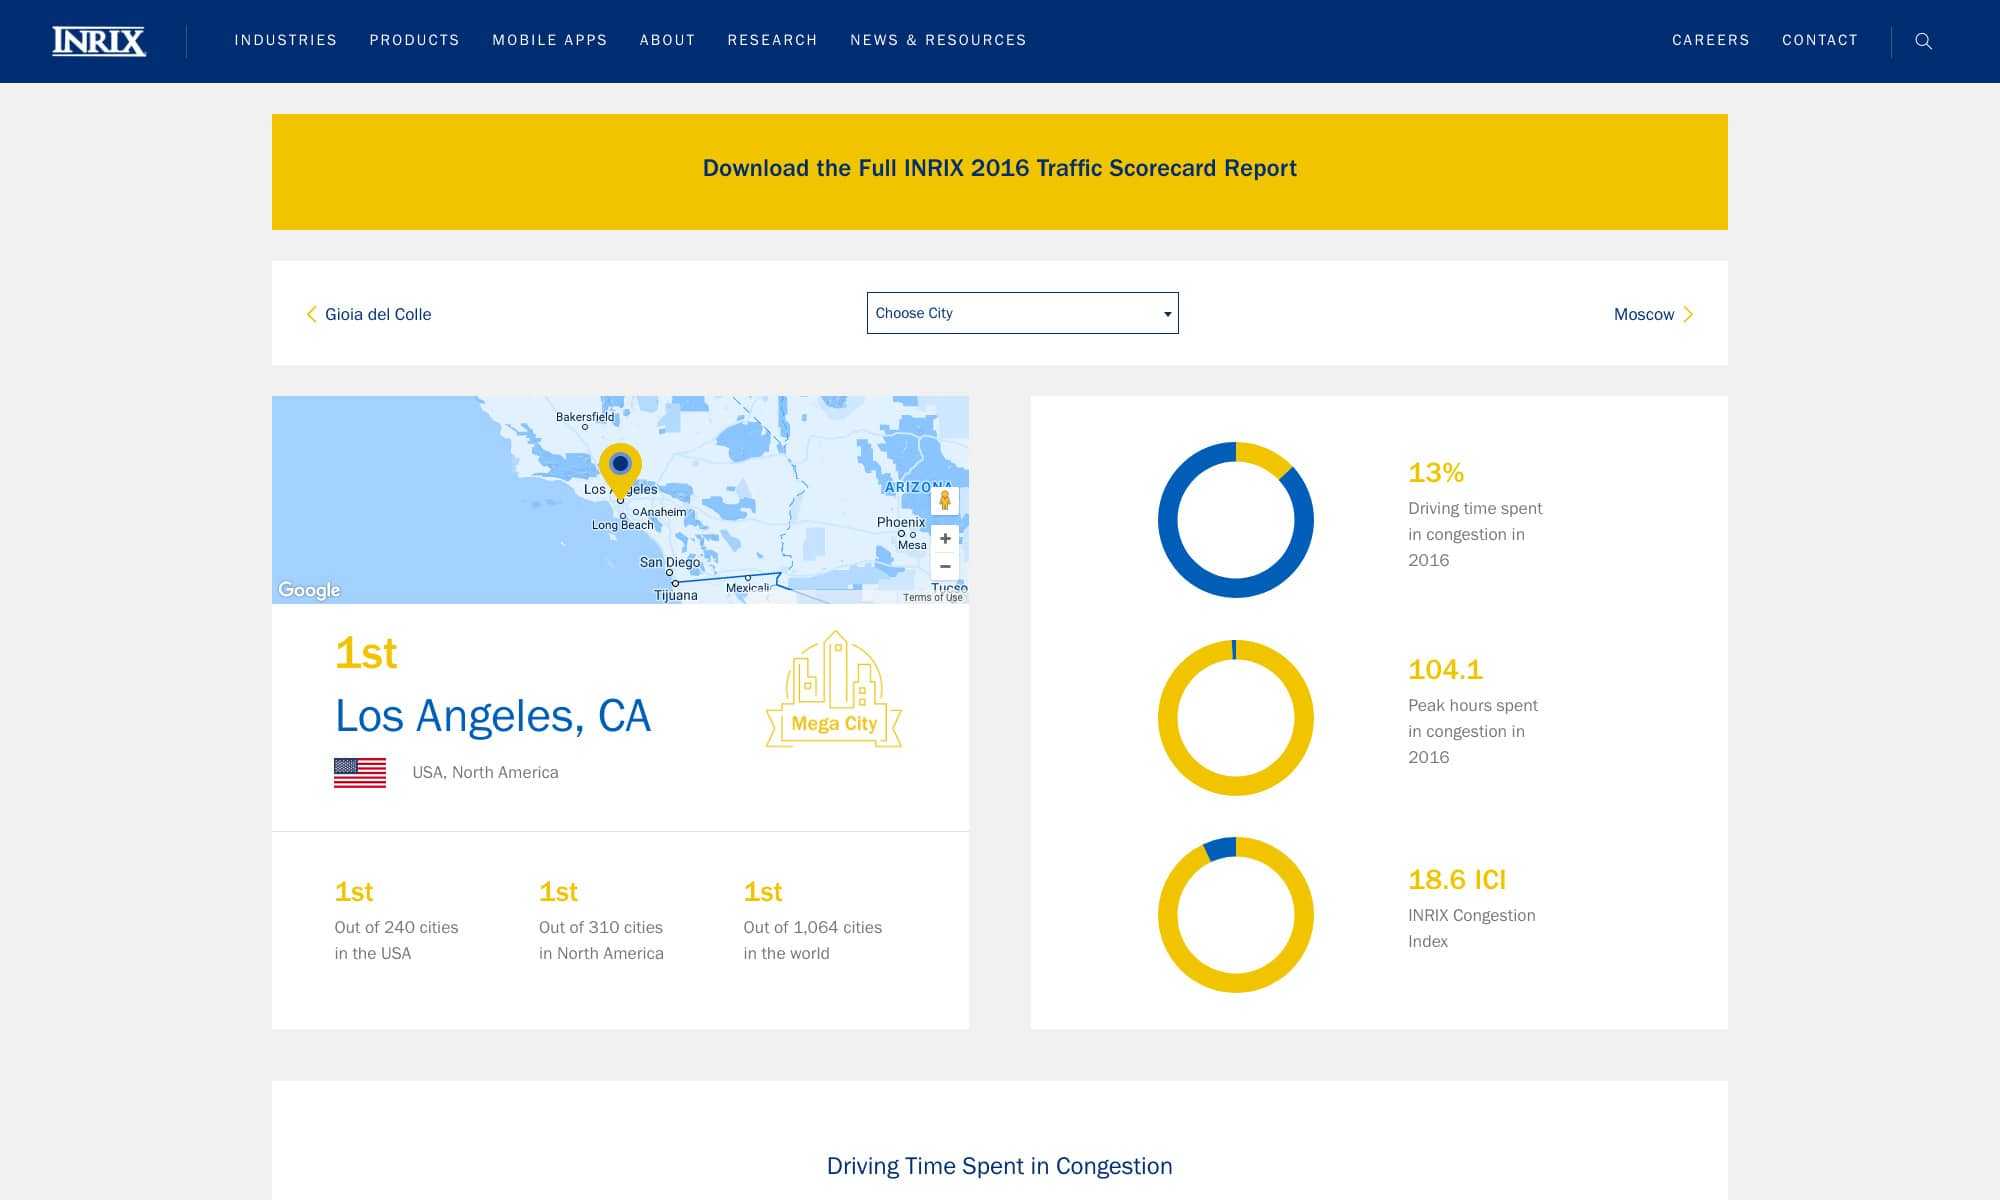Click the San Diego label on map
The height and width of the screenshot is (1200, 2000).
pos(670,562)
